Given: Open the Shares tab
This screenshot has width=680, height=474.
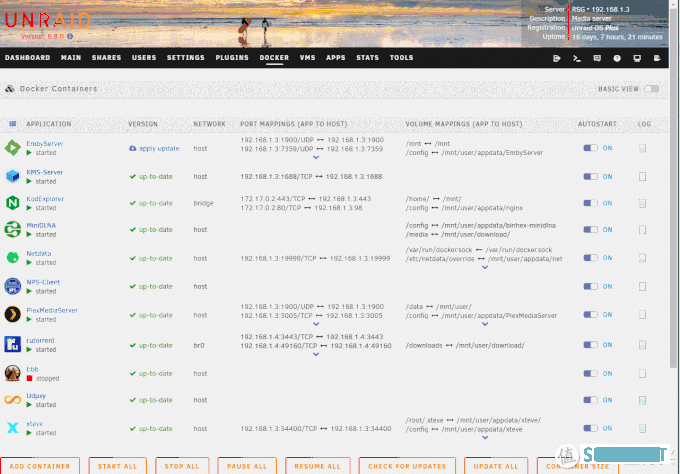Looking at the screenshot, I should [x=106, y=58].
